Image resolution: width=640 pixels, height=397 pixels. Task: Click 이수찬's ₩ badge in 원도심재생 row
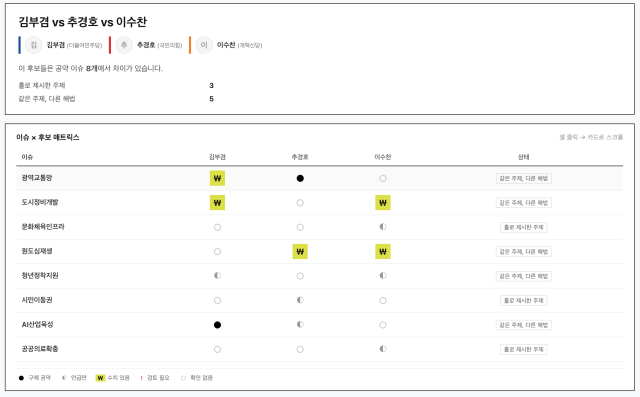pyautogui.click(x=383, y=252)
